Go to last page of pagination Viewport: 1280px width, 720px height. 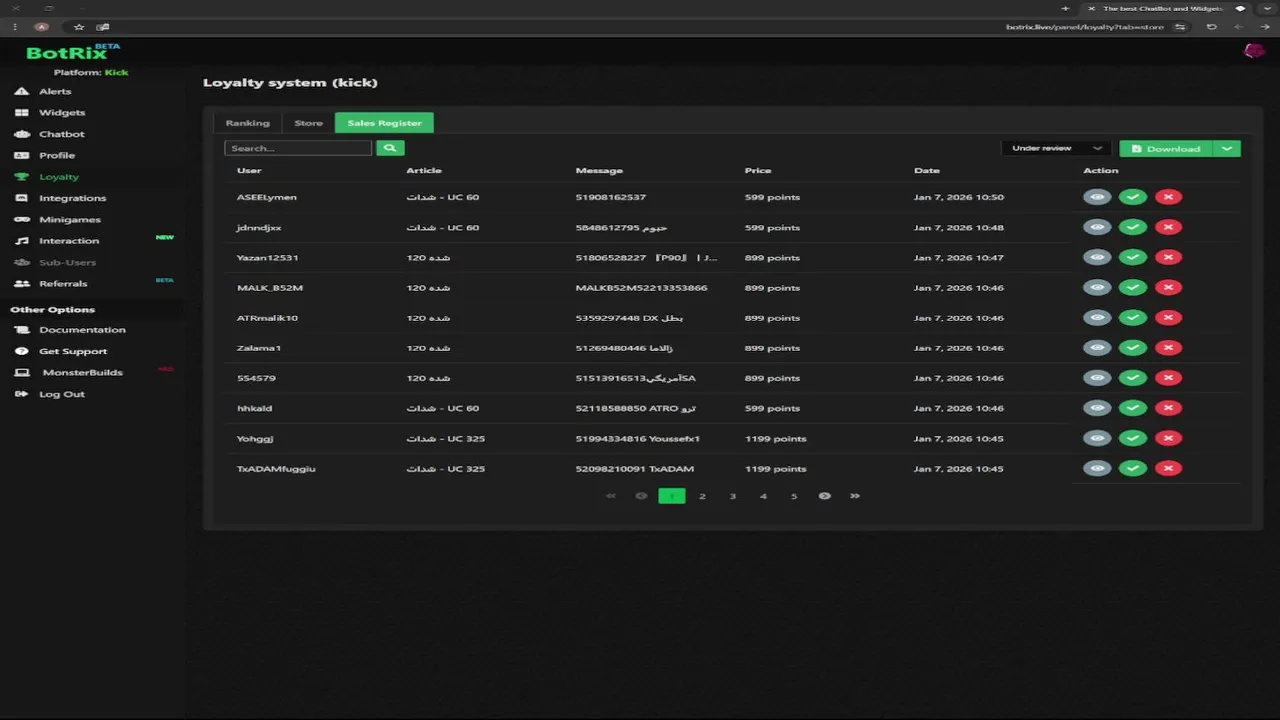tap(855, 496)
